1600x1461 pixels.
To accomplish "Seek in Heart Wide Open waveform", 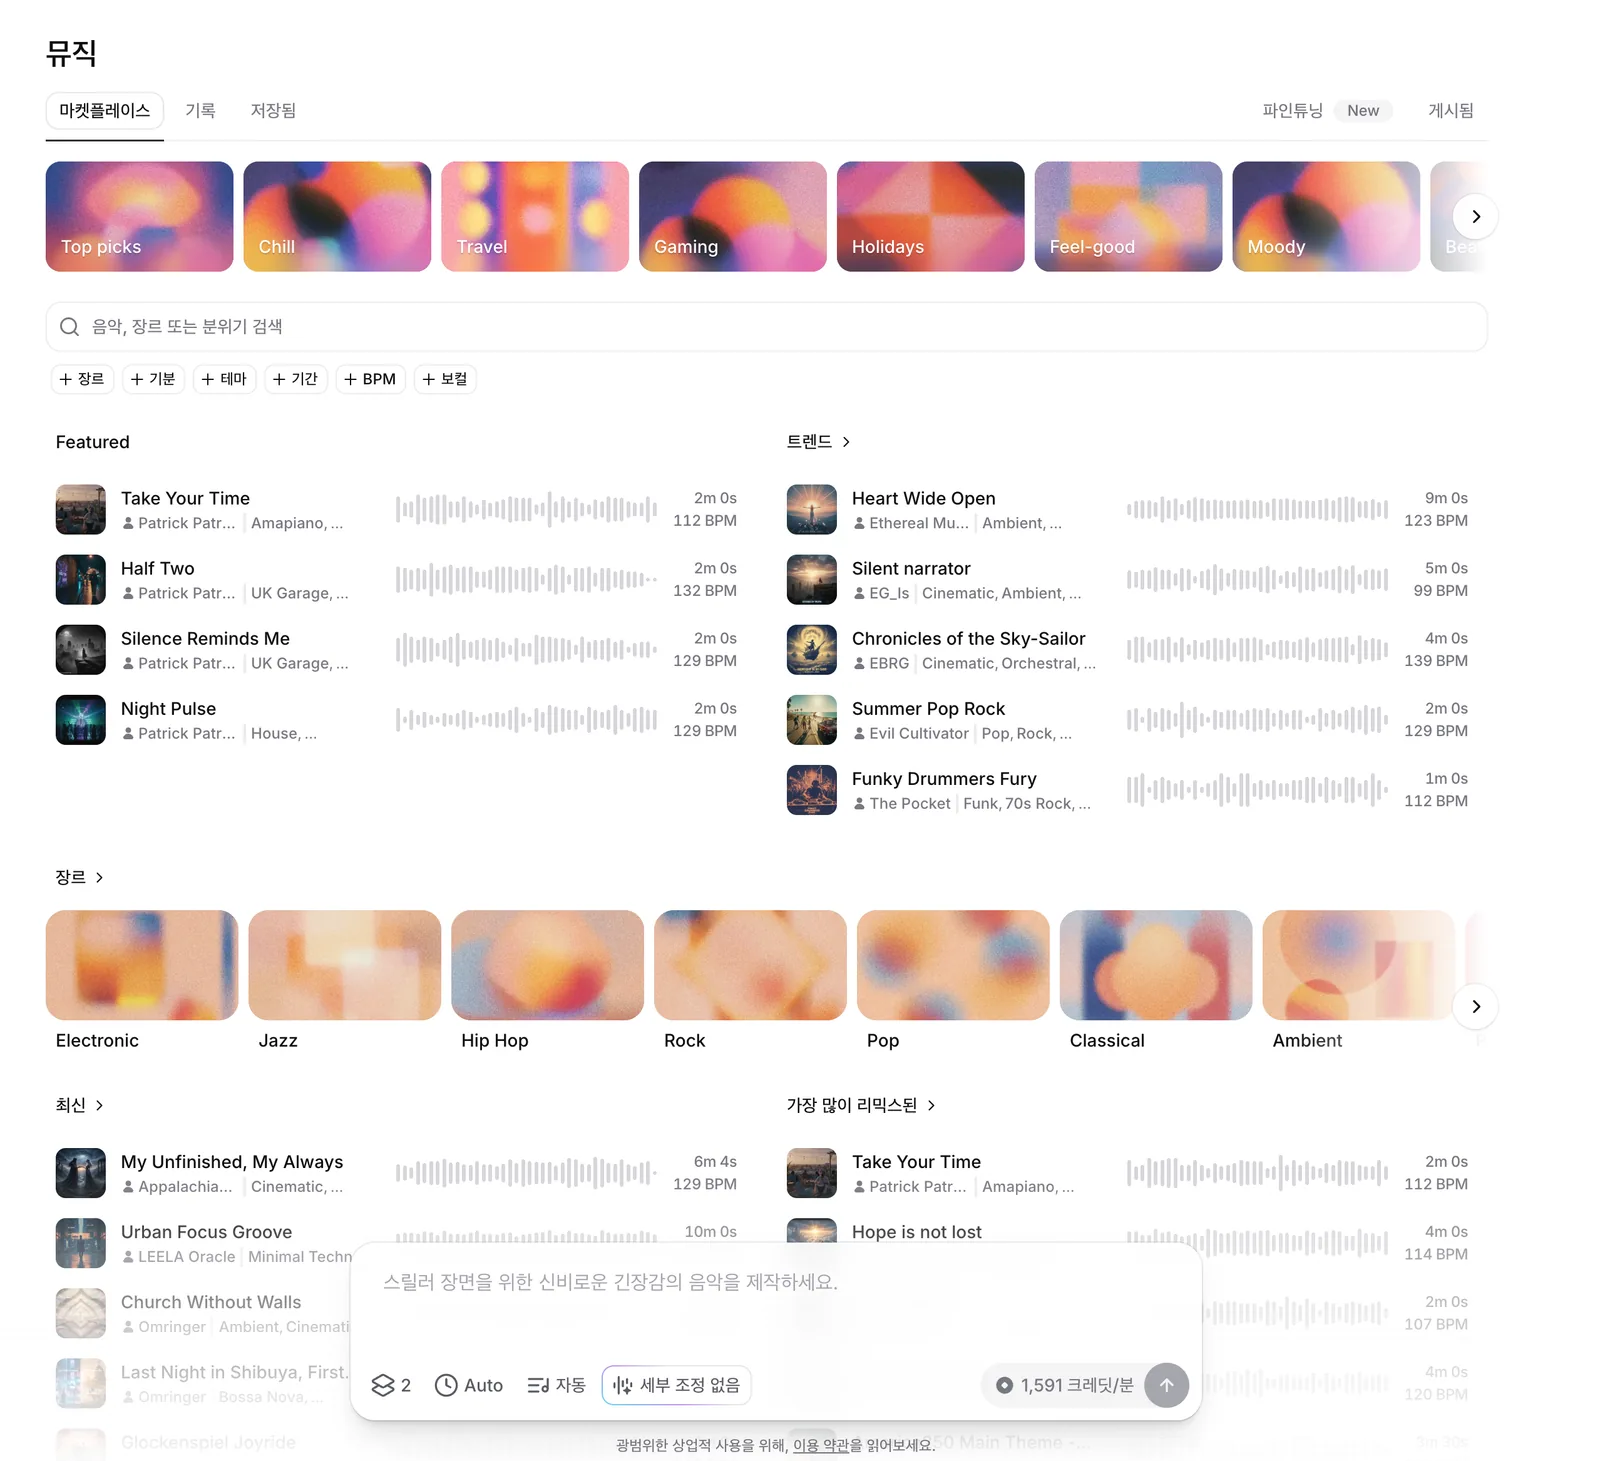I will click(x=1257, y=510).
